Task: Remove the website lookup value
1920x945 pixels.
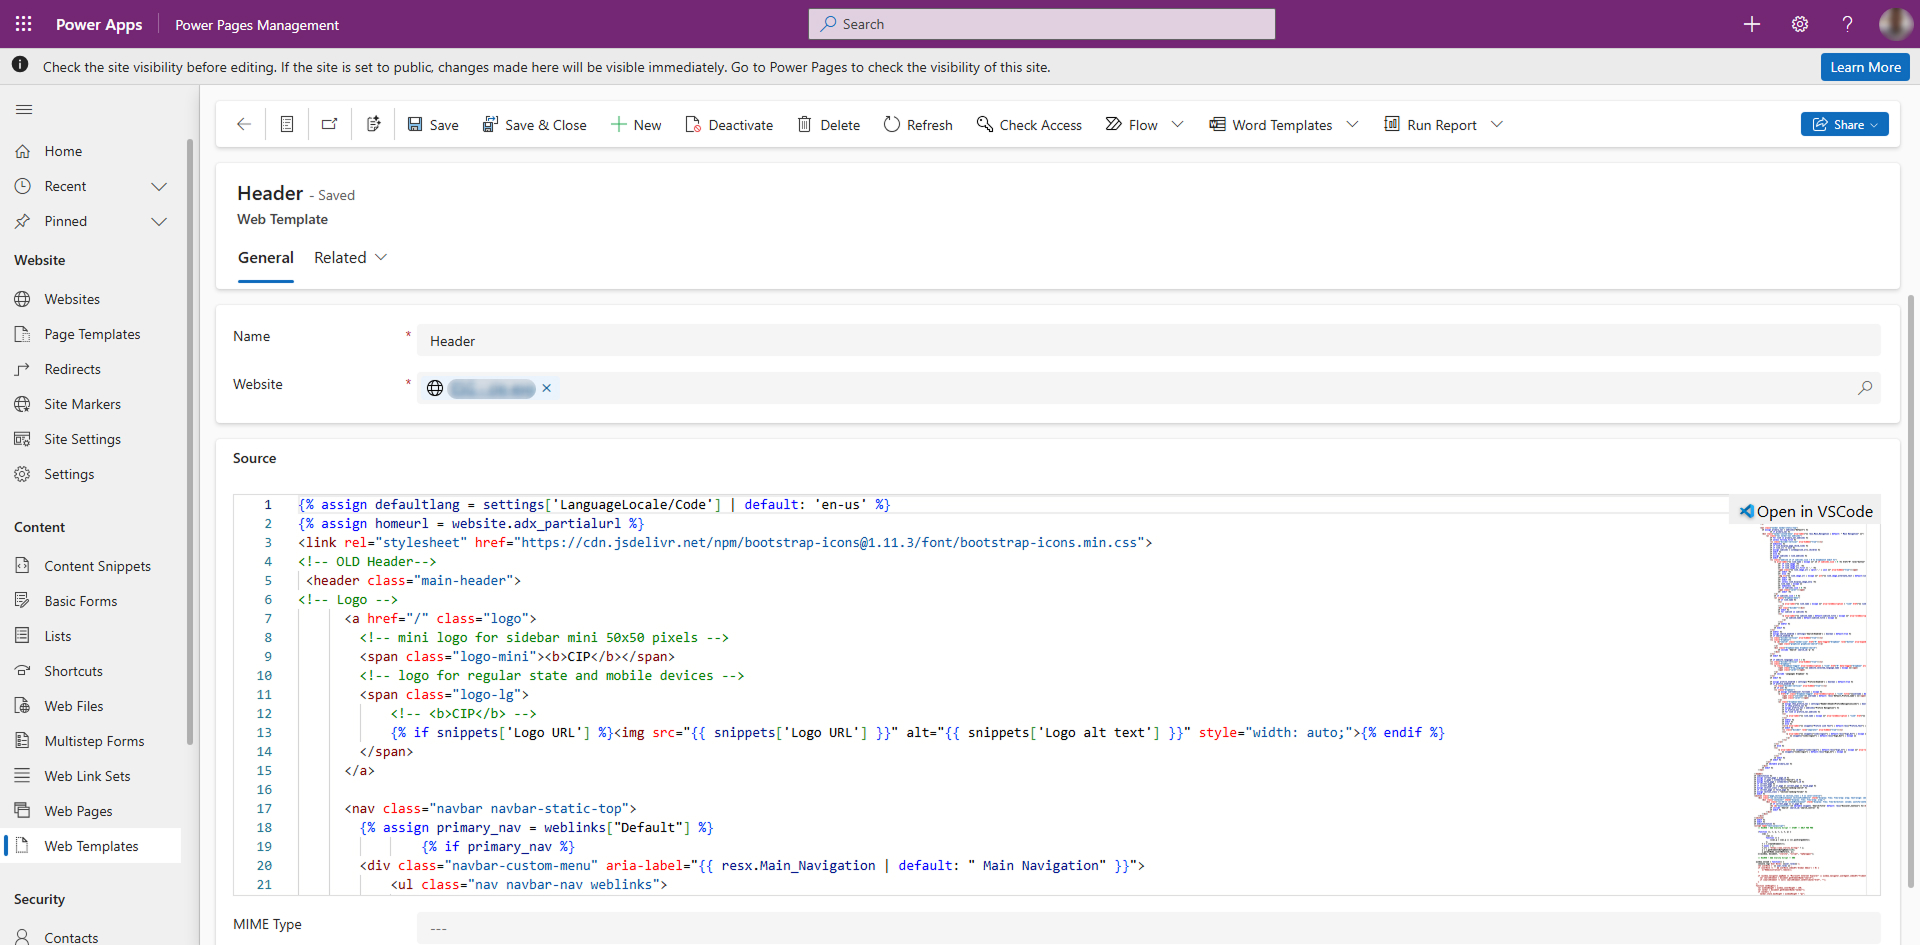Action: click(547, 388)
